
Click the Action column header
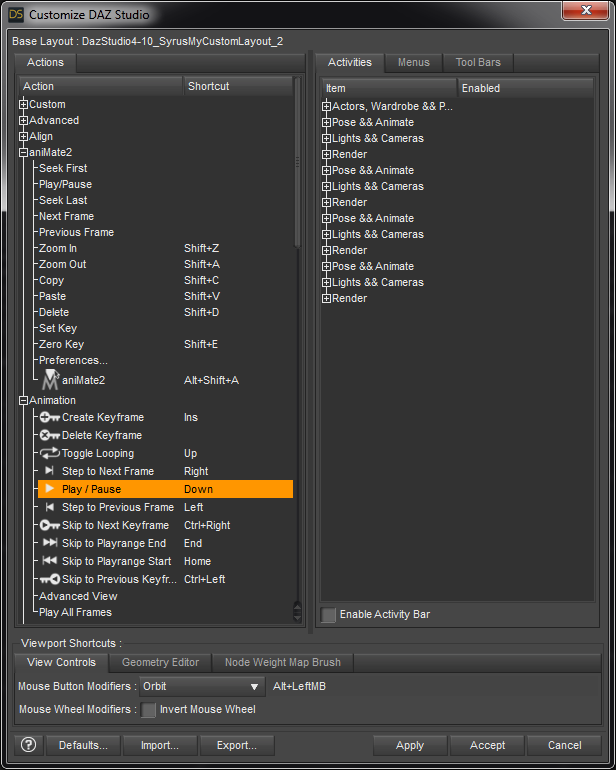[101, 86]
